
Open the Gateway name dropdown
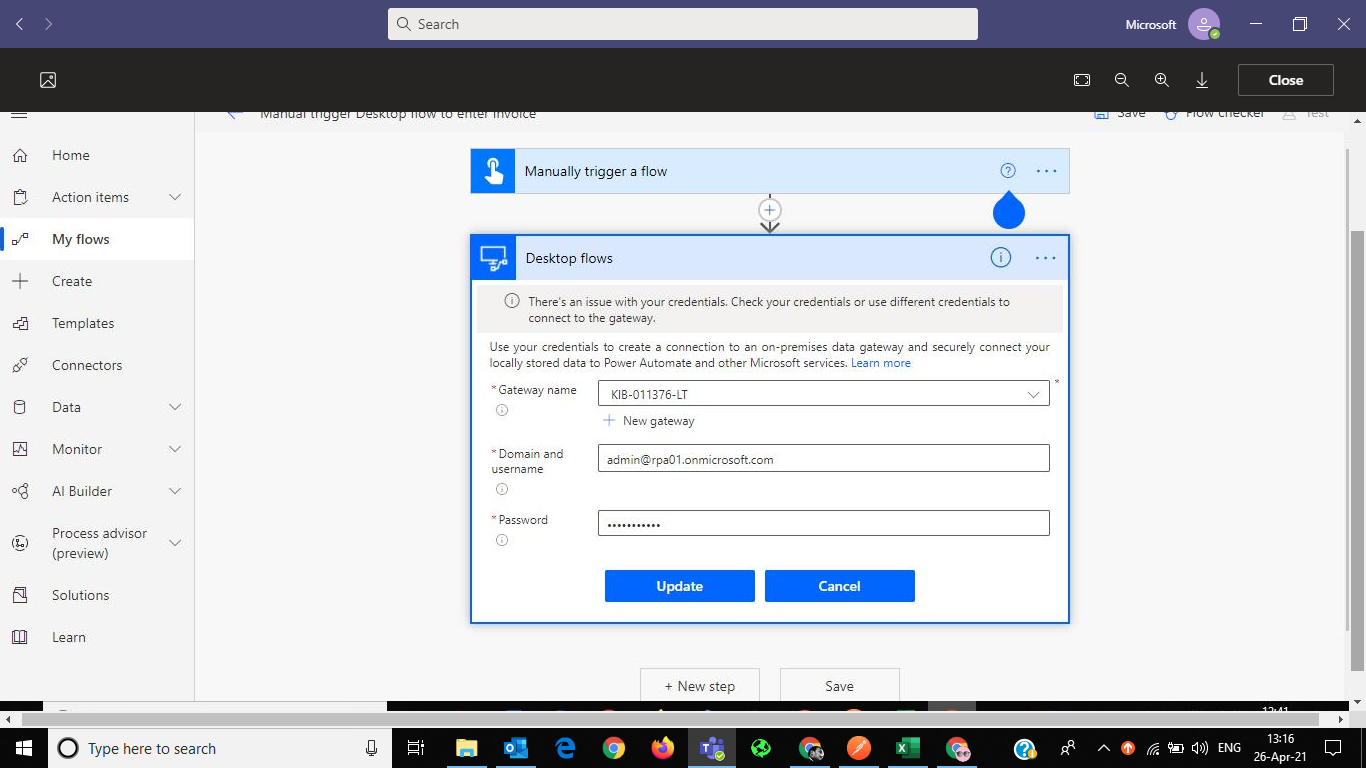824,394
